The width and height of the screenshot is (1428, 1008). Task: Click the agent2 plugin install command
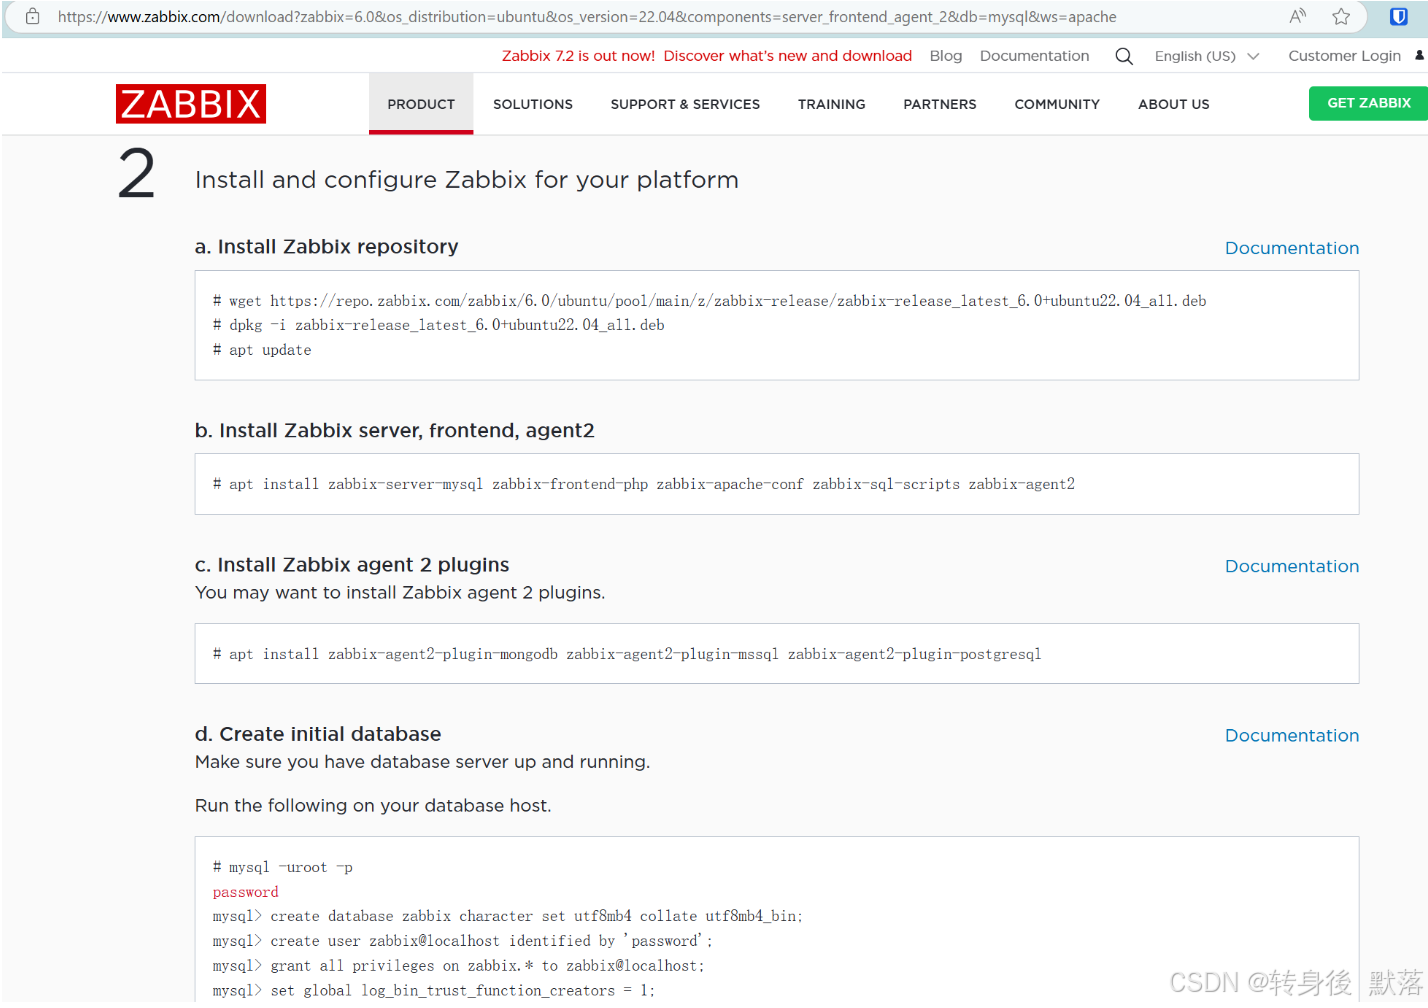click(627, 654)
